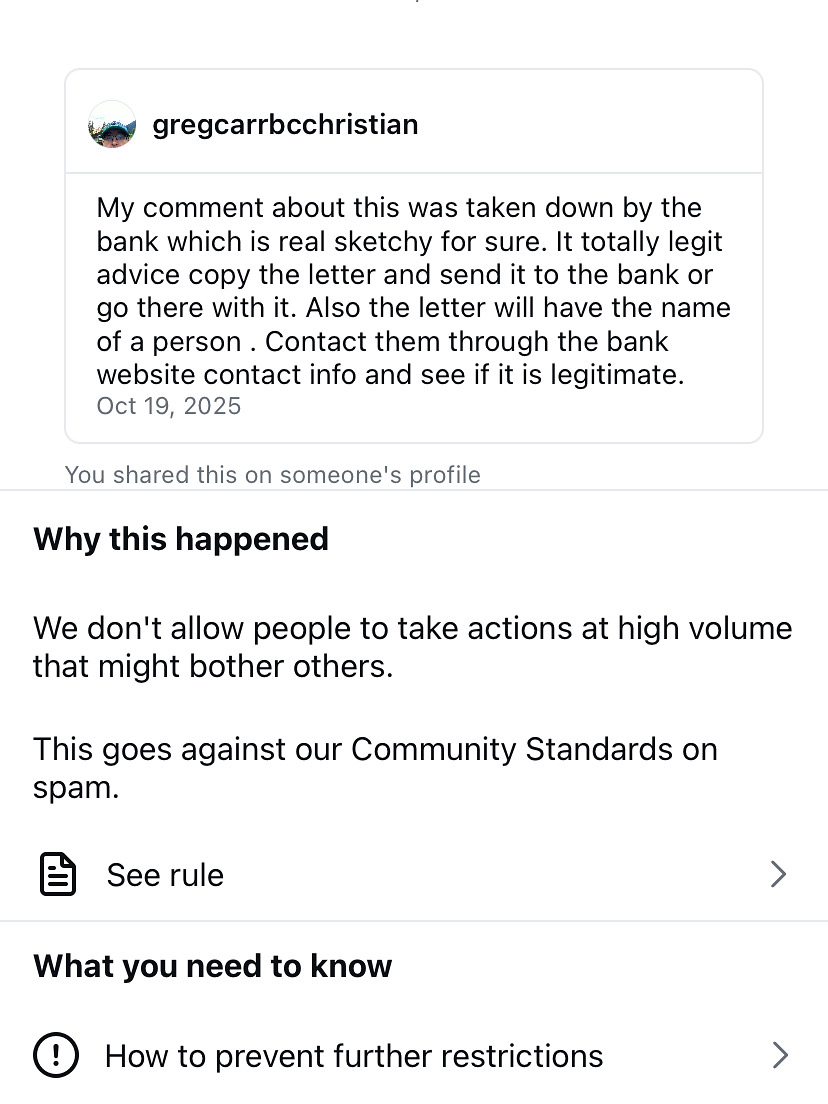This screenshot has width=828, height=1104.
Task: Open the See rule row label
Action: pyautogui.click(x=165, y=875)
